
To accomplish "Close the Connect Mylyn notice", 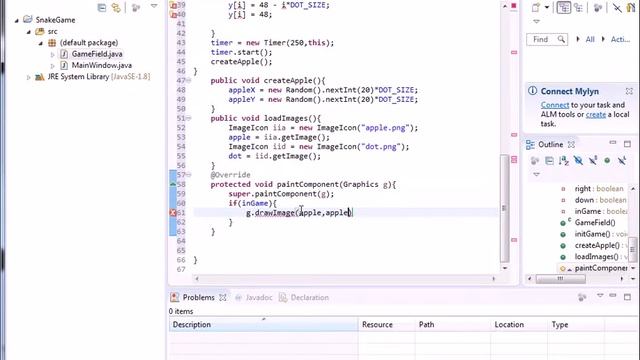I will 629,91.
